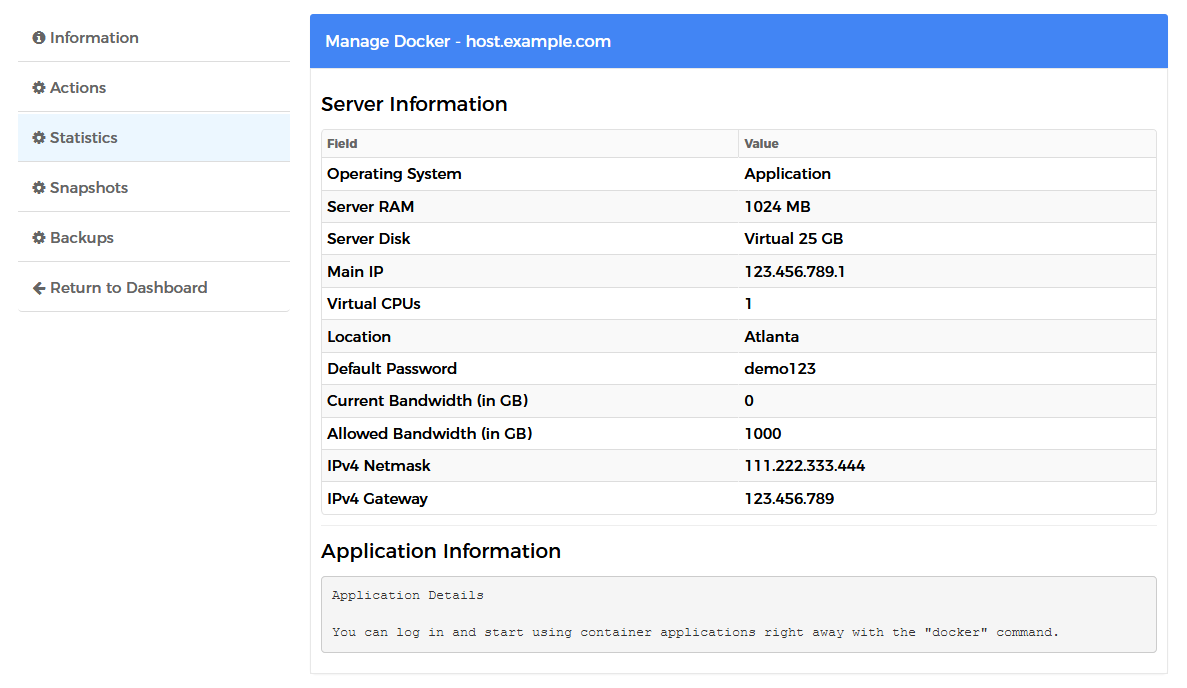The width and height of the screenshot is (1187, 688).
Task: Click the gear icon beside Statistics
Action: [x=39, y=138]
